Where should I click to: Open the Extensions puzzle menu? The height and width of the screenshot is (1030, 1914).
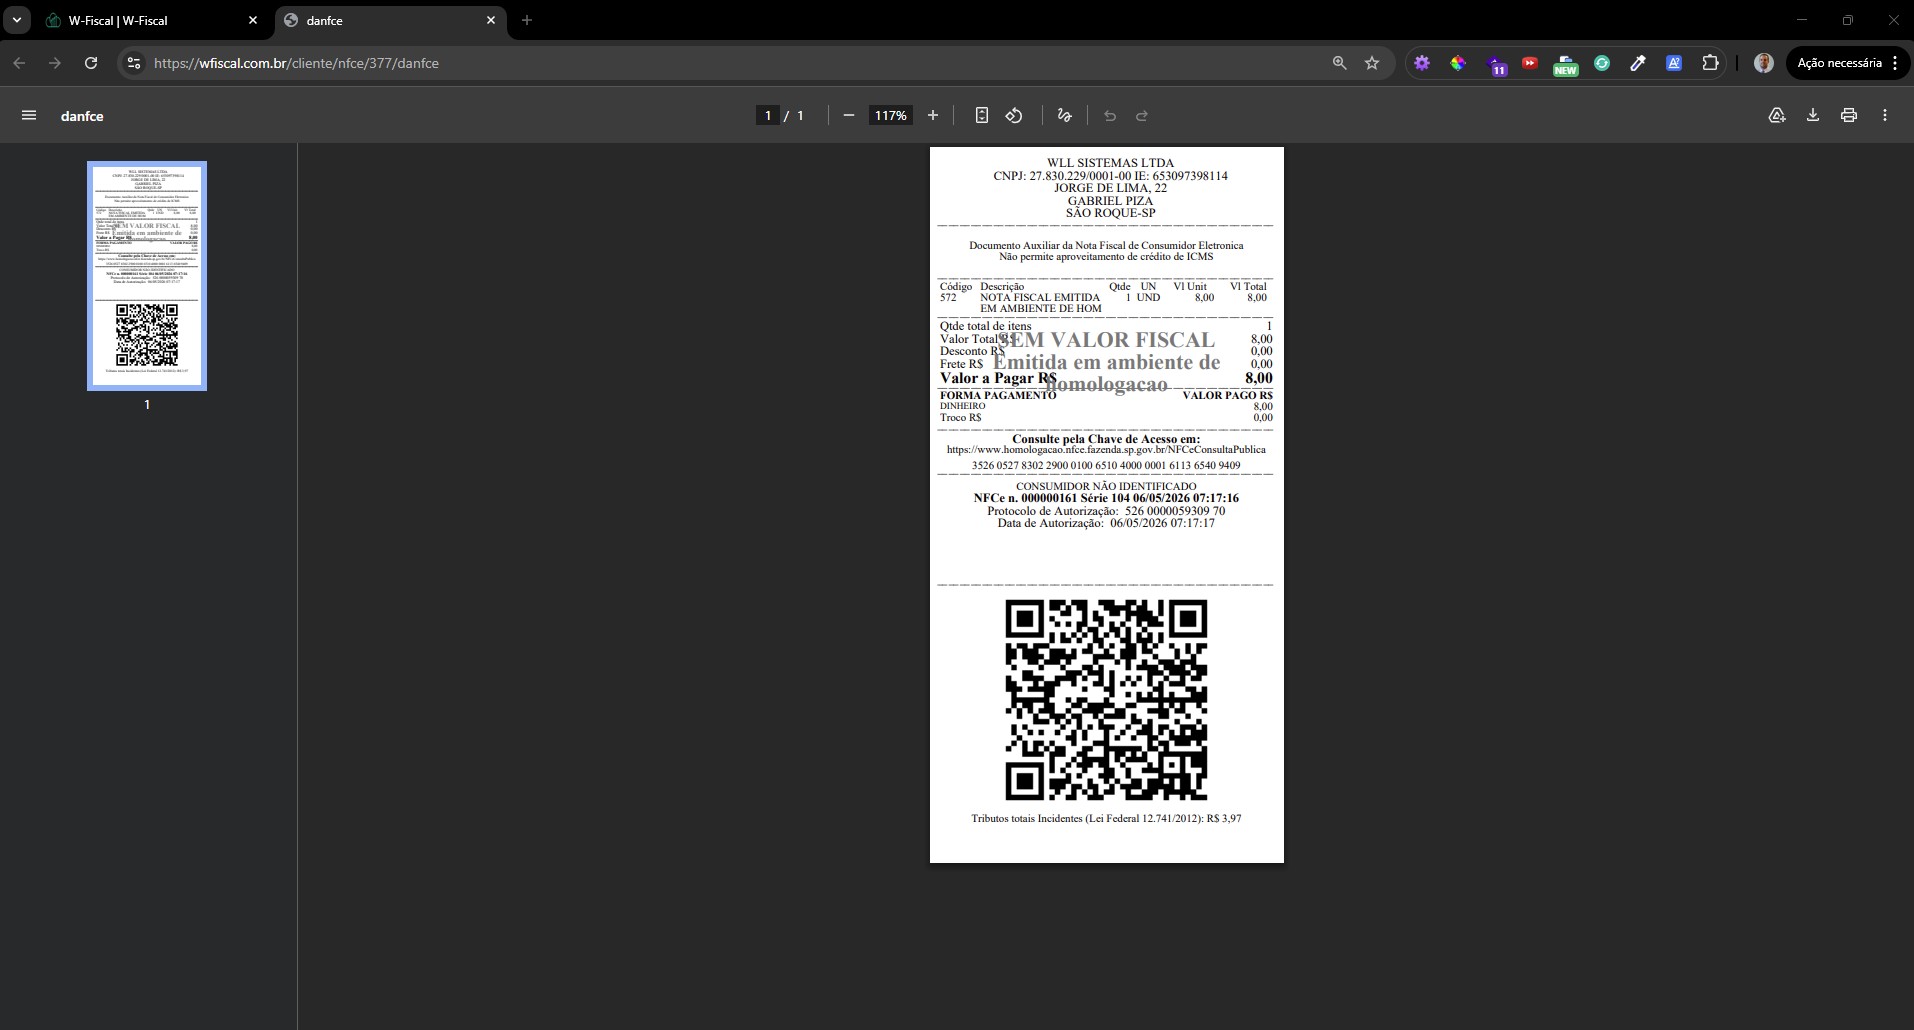coord(1710,63)
